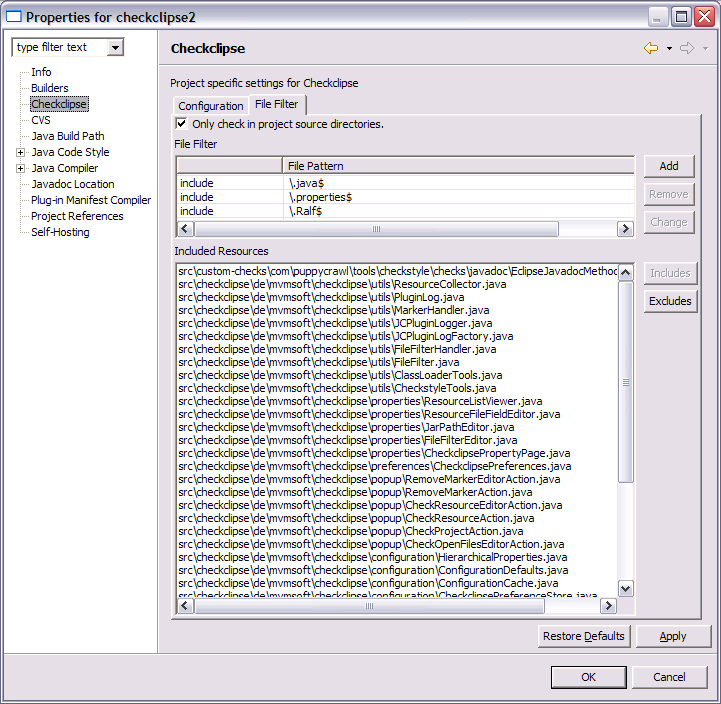Select Project References
Viewport: 721px width, 704px height.
click(x=77, y=216)
